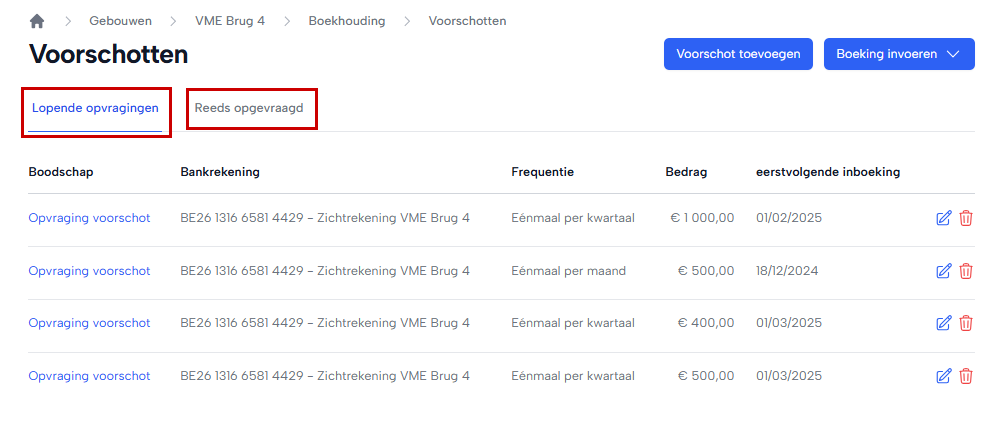Open Opvraging voorschot link for €400,00

pos(89,323)
